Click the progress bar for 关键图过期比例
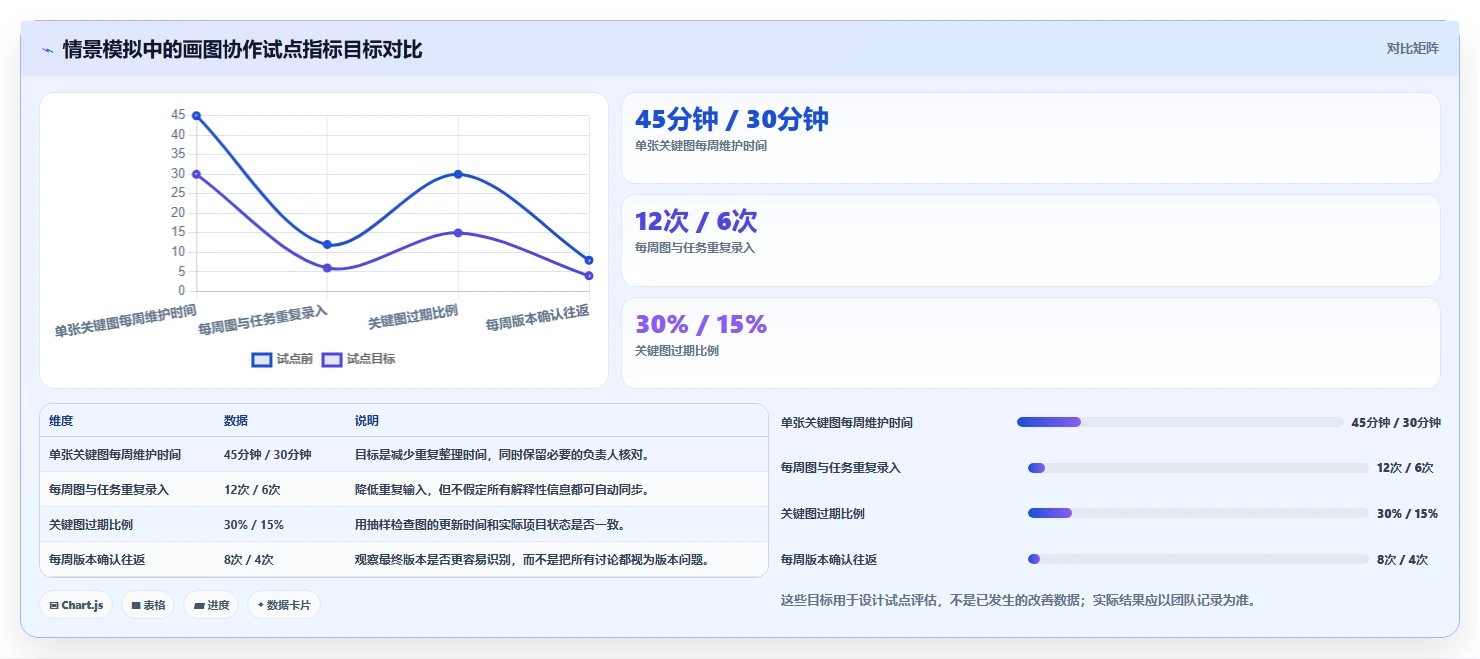 [x=1198, y=513]
